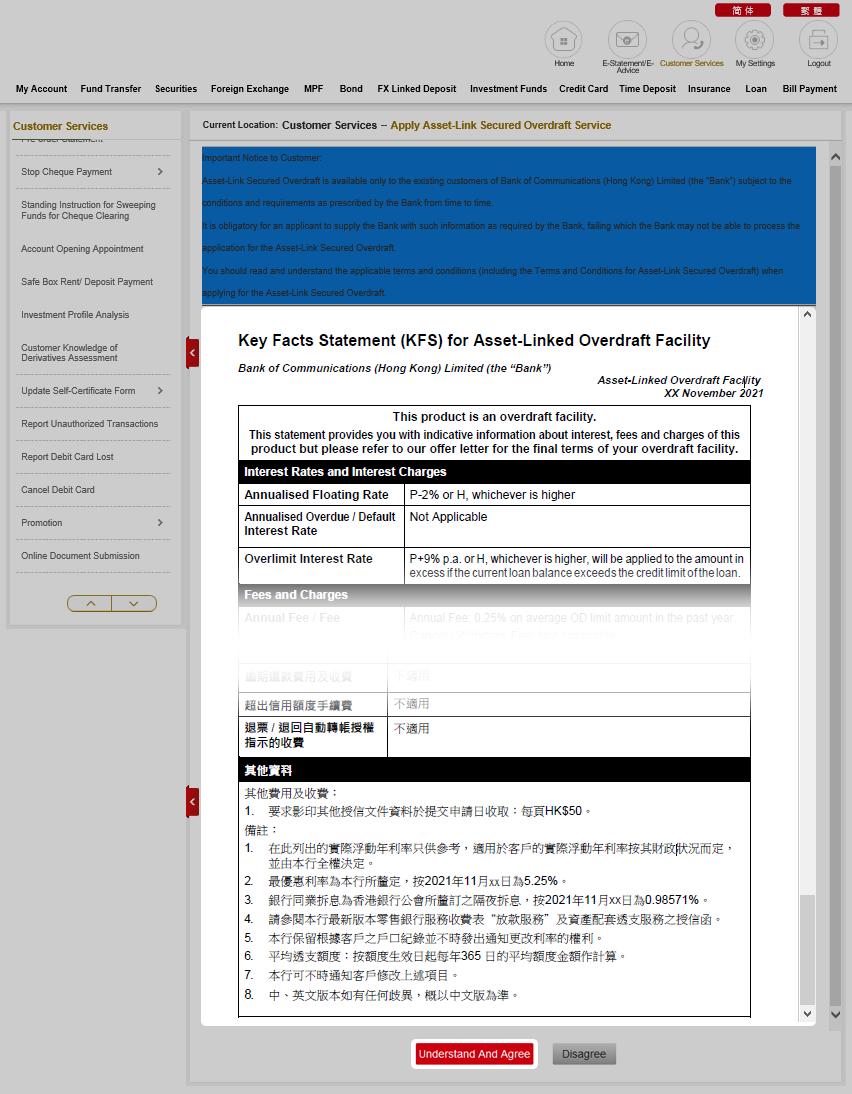This screenshot has width=852, height=1094.
Task: Open the Fund Transfer menu
Action: (x=111, y=89)
